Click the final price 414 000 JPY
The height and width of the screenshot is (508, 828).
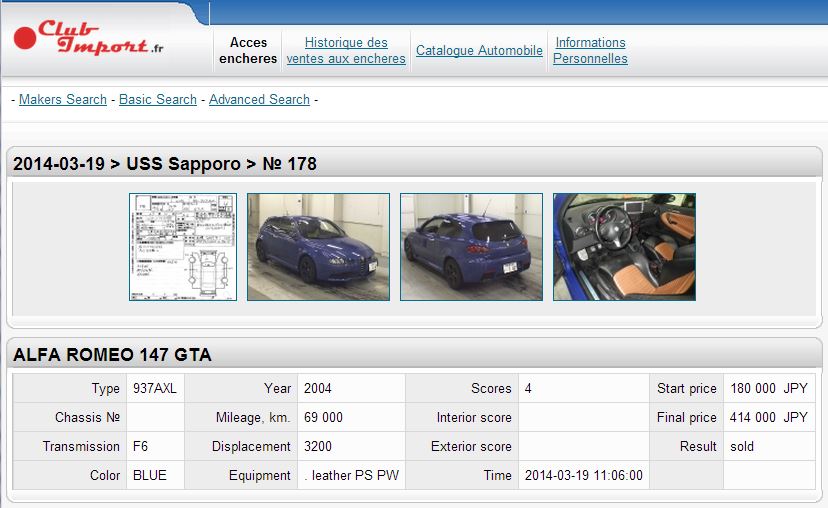click(768, 418)
